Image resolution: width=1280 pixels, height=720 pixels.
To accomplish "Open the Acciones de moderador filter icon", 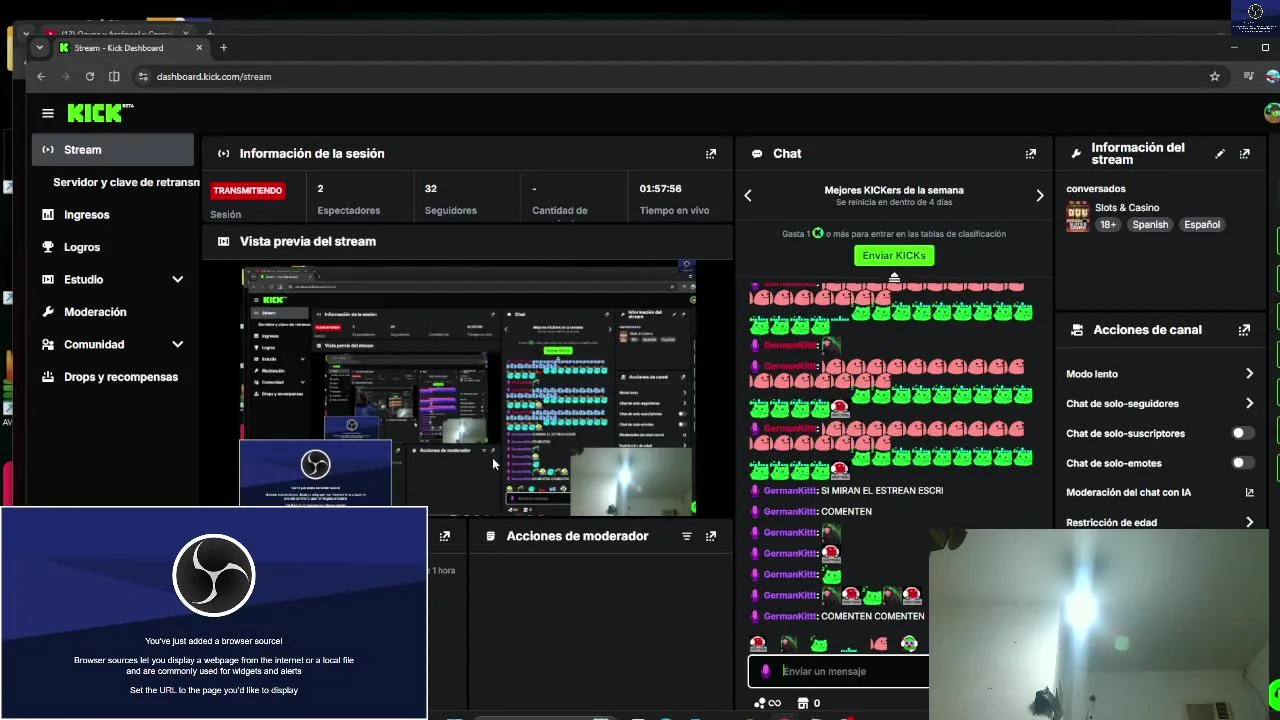I will pyautogui.click(x=687, y=536).
